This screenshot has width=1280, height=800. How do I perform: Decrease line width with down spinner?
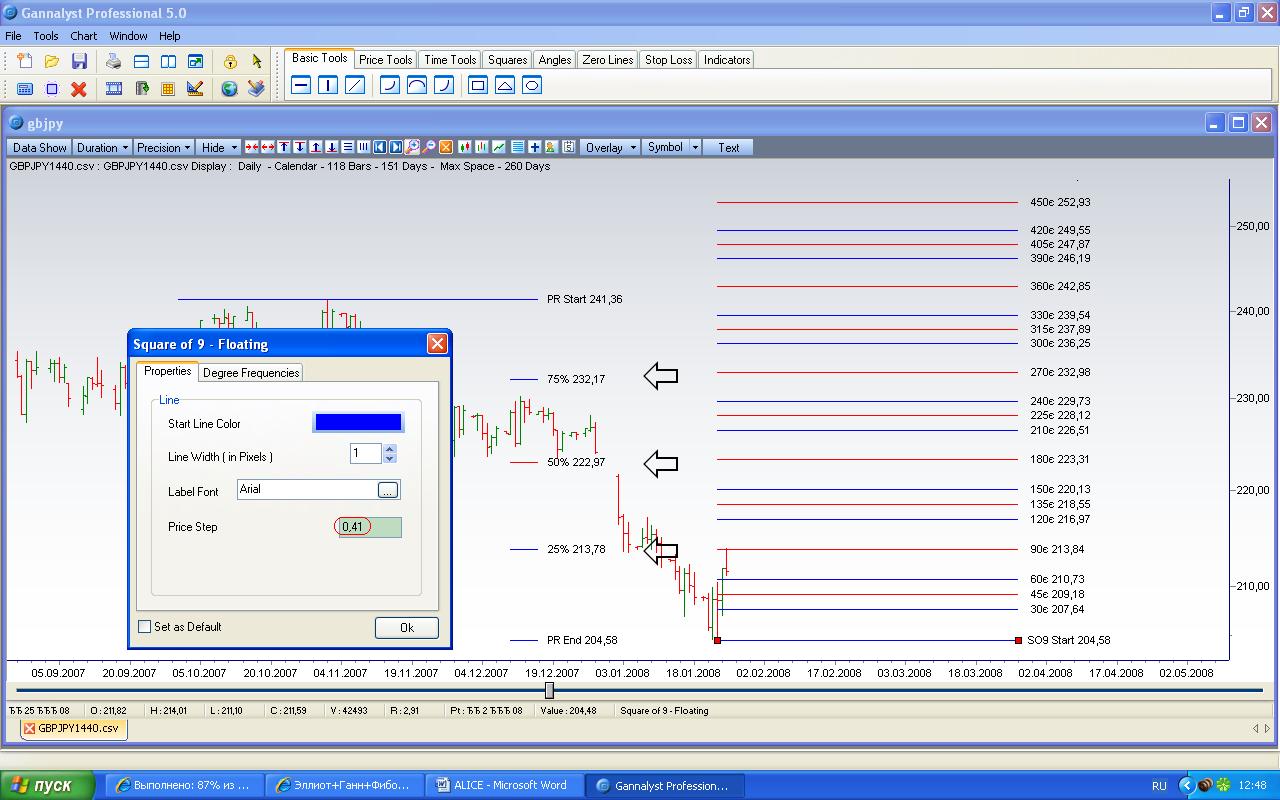click(x=389, y=458)
